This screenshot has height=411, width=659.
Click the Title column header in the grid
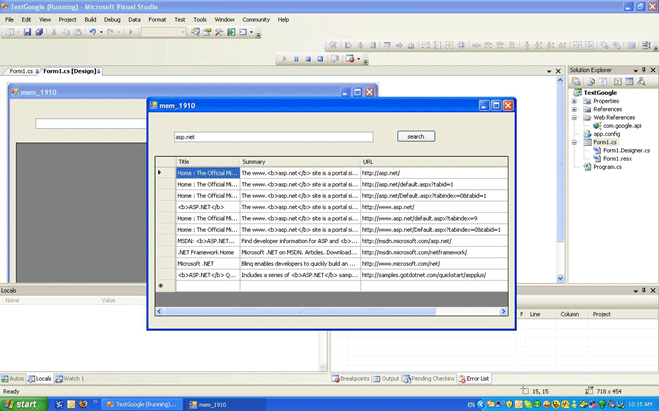coord(208,162)
